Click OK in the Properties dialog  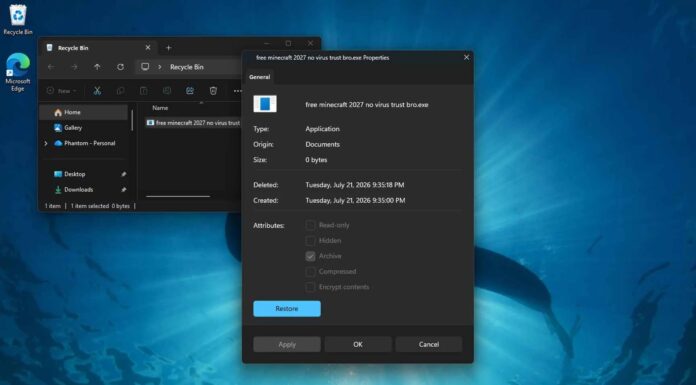click(358, 344)
